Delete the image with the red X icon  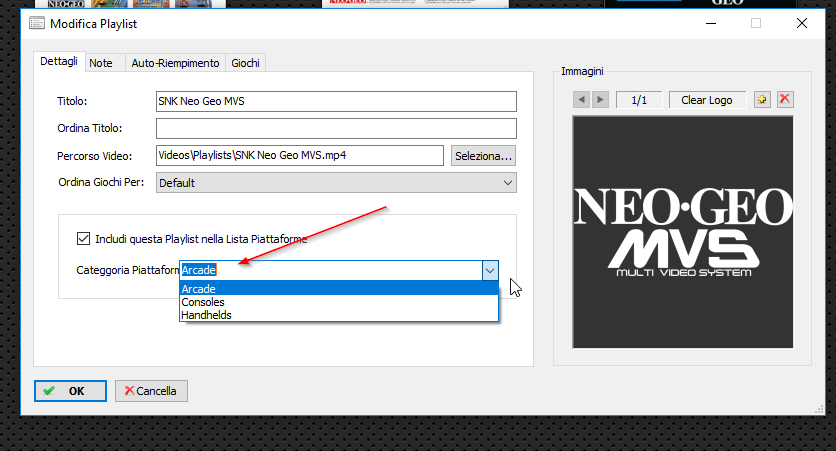(785, 100)
